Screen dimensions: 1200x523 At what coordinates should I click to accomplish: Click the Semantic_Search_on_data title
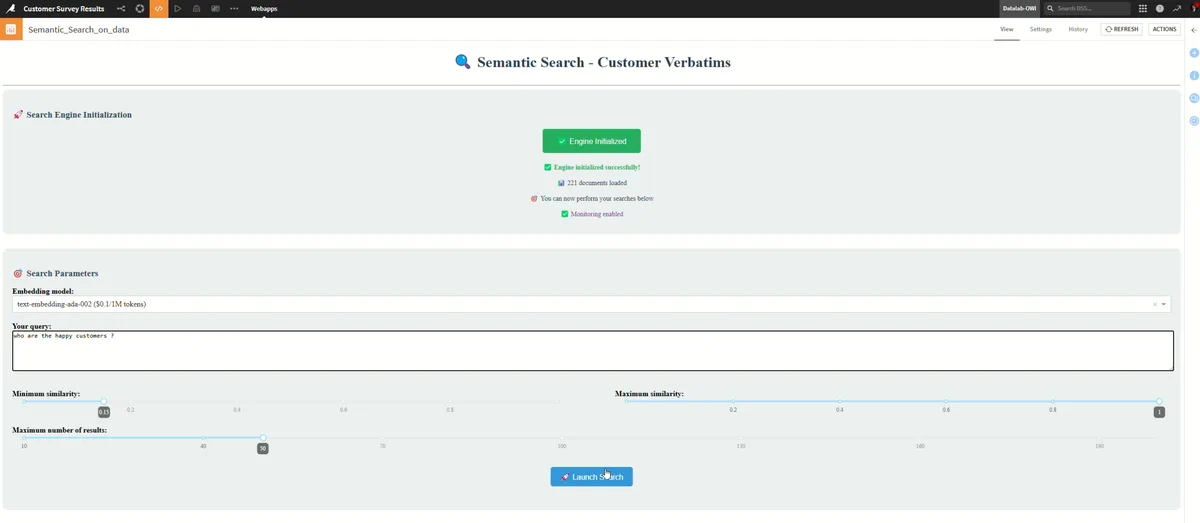(x=79, y=30)
